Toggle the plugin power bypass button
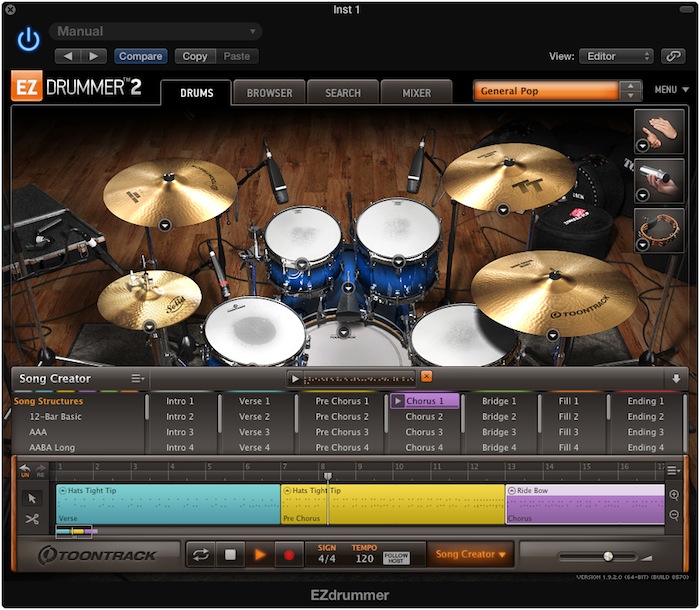 29,40
